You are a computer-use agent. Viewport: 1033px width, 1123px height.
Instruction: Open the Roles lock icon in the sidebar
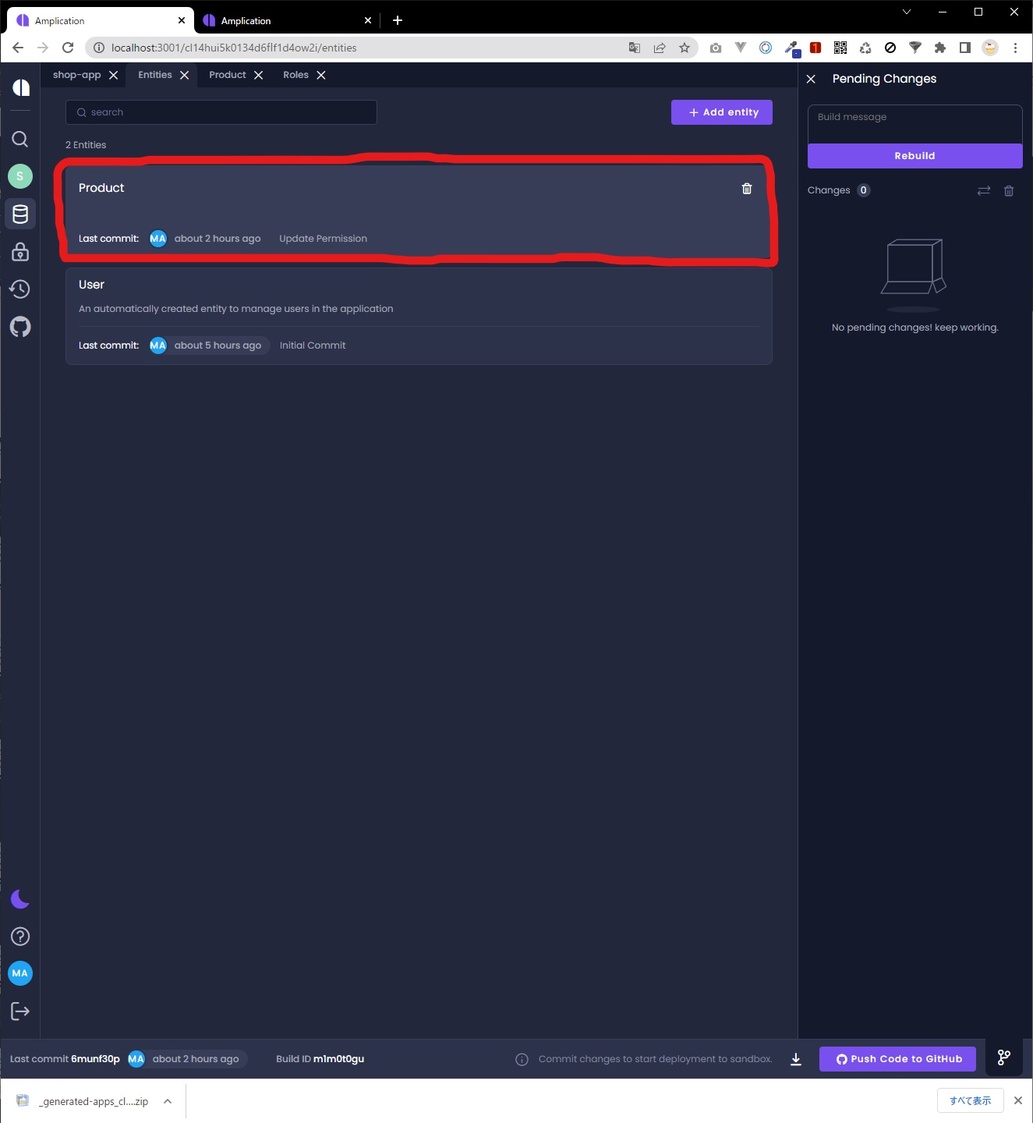click(20, 251)
